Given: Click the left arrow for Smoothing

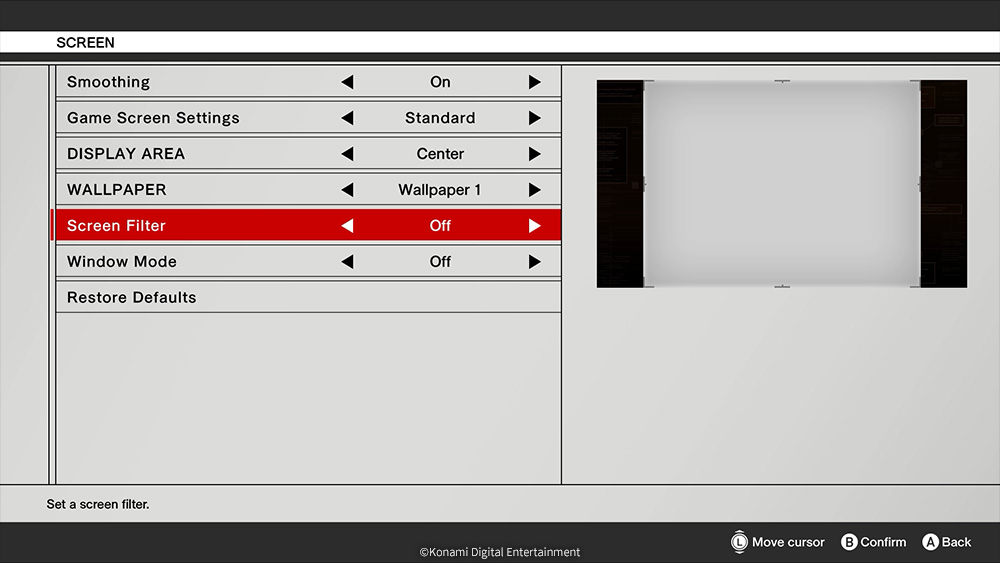Looking at the screenshot, I should pos(347,82).
